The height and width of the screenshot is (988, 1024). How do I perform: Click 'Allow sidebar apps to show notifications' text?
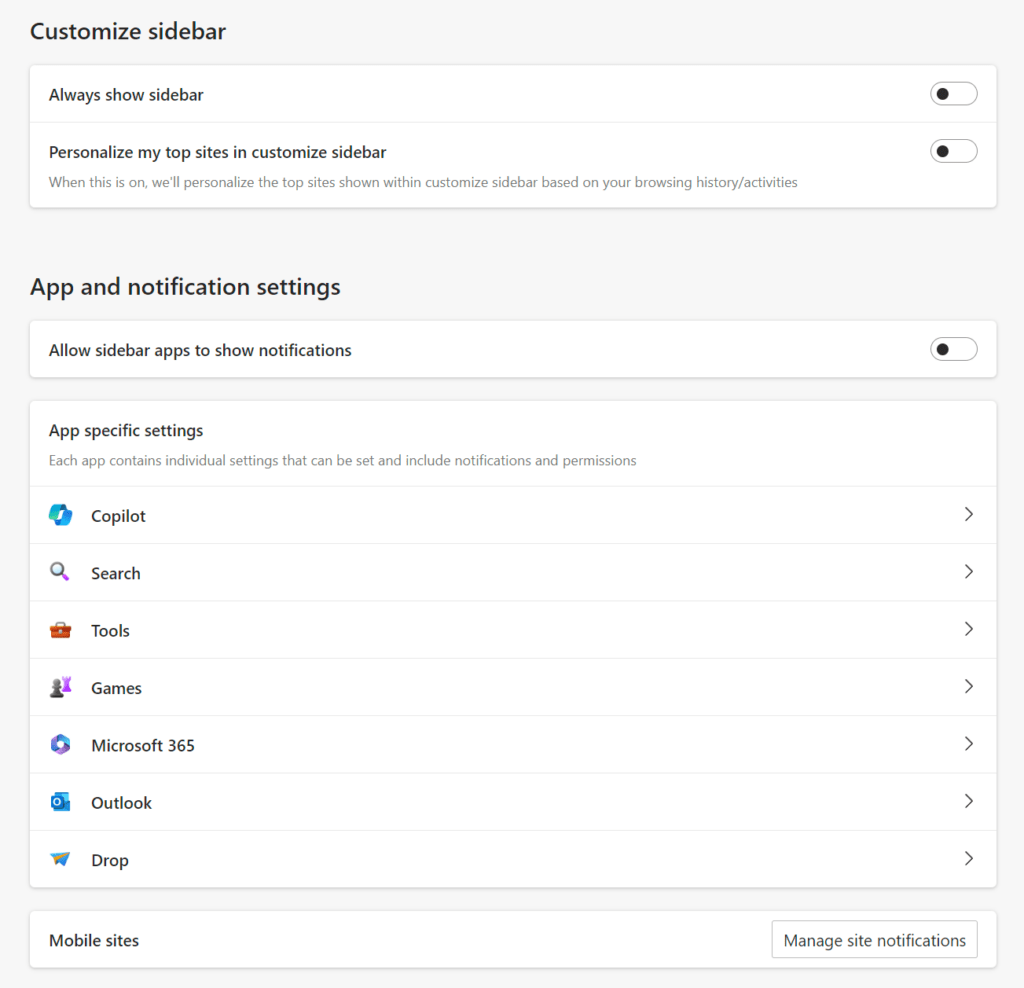200,351
